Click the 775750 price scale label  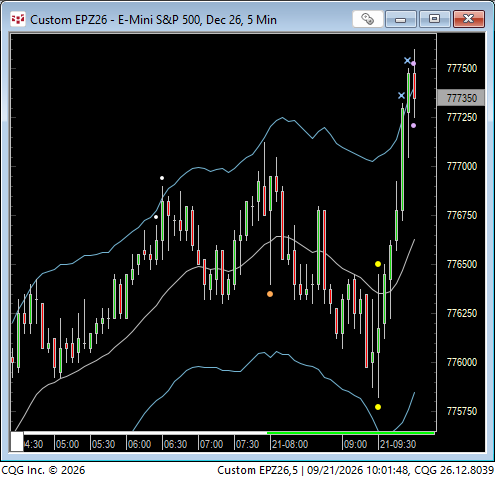(462, 411)
